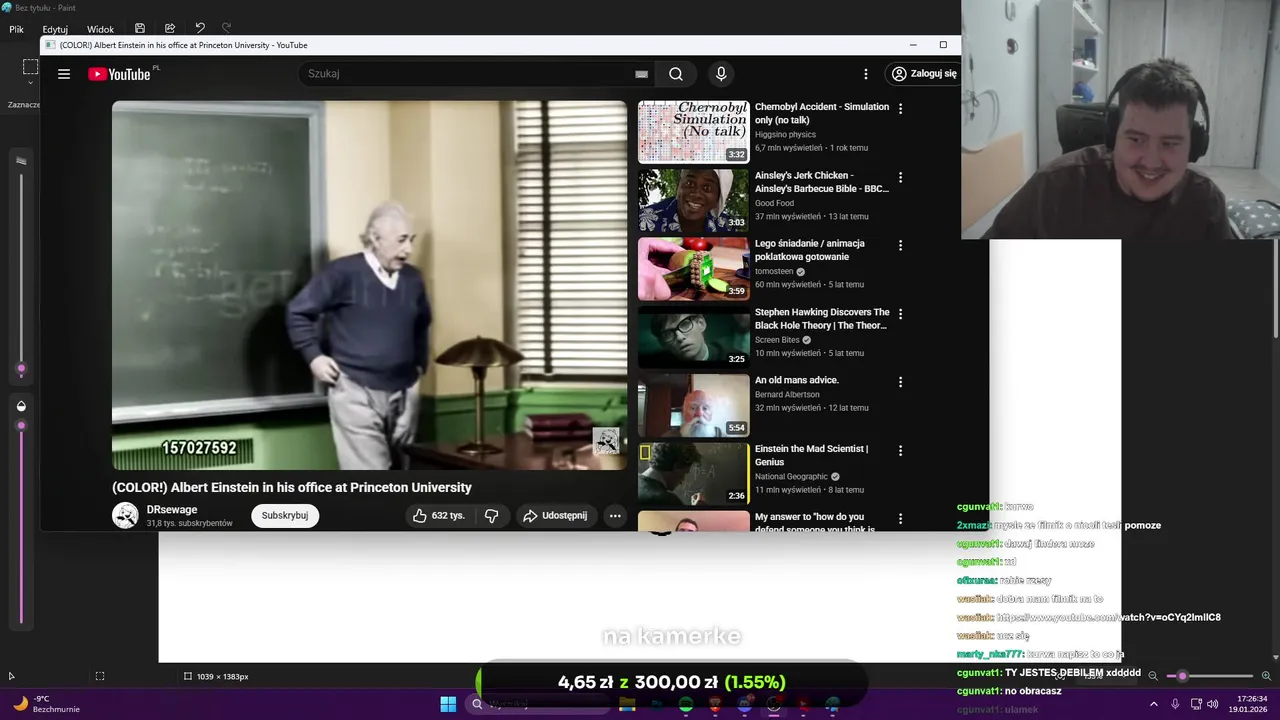Open Windows Start button
Screen dimensions: 1280x720
pos(448,704)
